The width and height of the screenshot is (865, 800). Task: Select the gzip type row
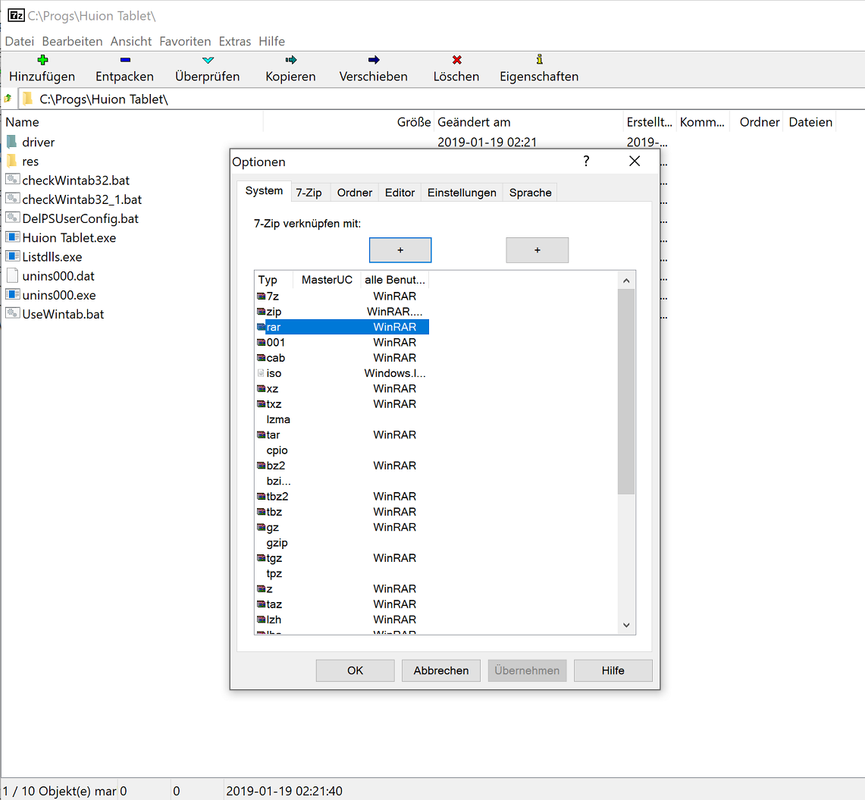tap(343, 543)
